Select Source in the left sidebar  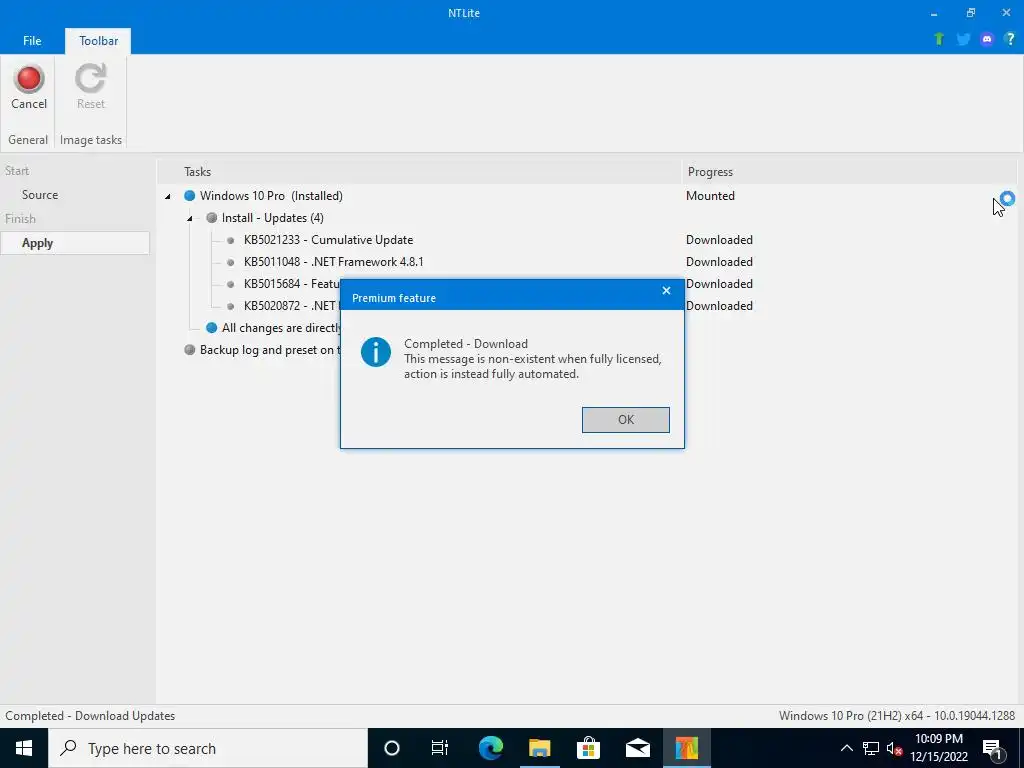click(x=40, y=195)
